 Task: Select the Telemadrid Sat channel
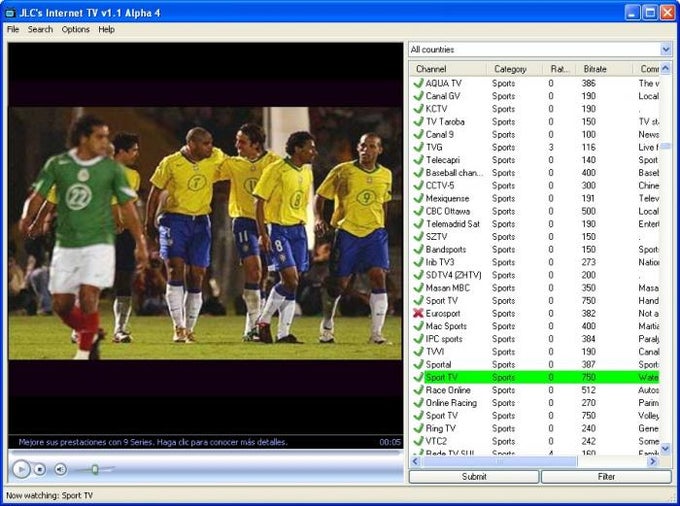pos(453,224)
